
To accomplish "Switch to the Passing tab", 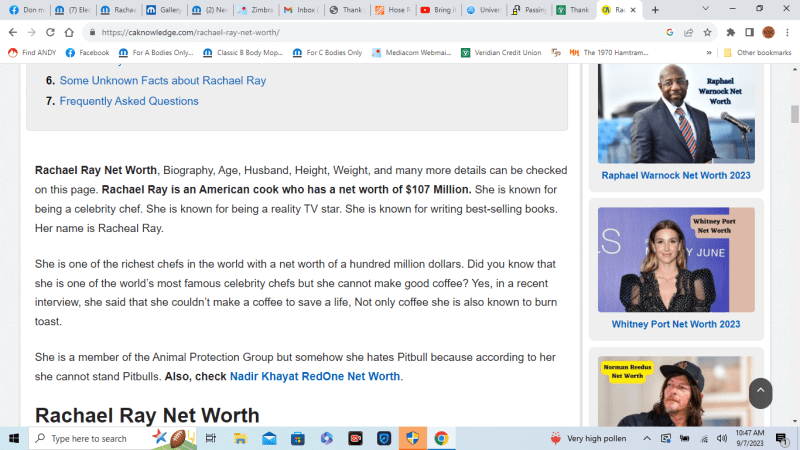I will point(530,10).
